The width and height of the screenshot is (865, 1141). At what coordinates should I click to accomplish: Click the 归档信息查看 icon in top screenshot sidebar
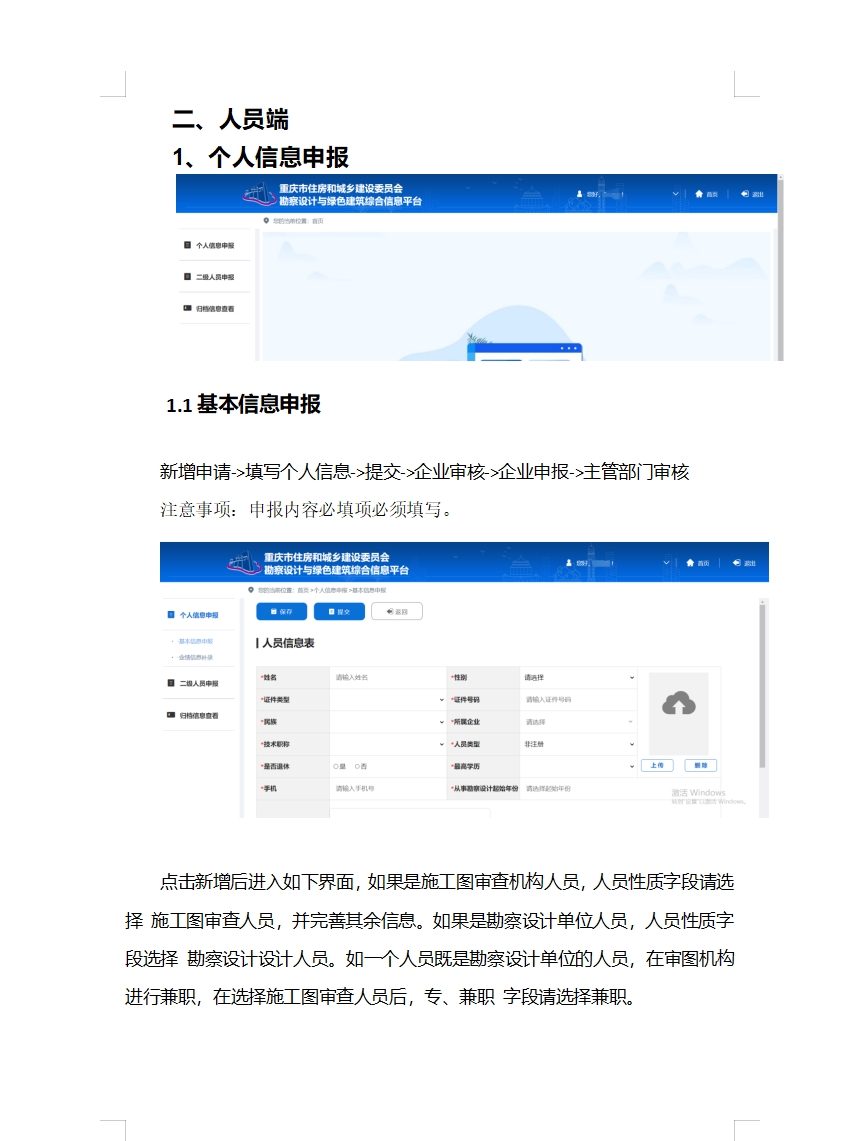click(x=187, y=309)
